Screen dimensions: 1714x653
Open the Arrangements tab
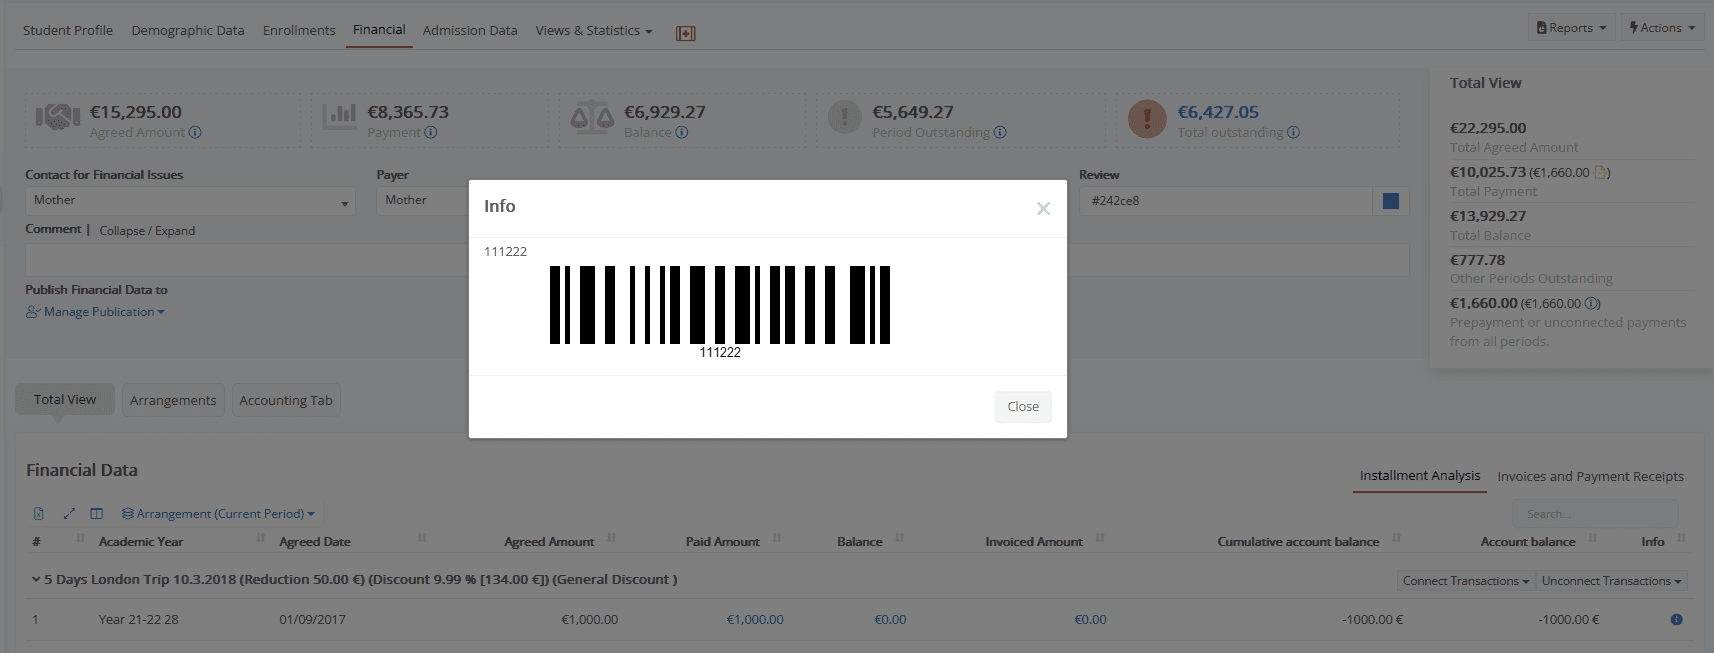click(173, 400)
